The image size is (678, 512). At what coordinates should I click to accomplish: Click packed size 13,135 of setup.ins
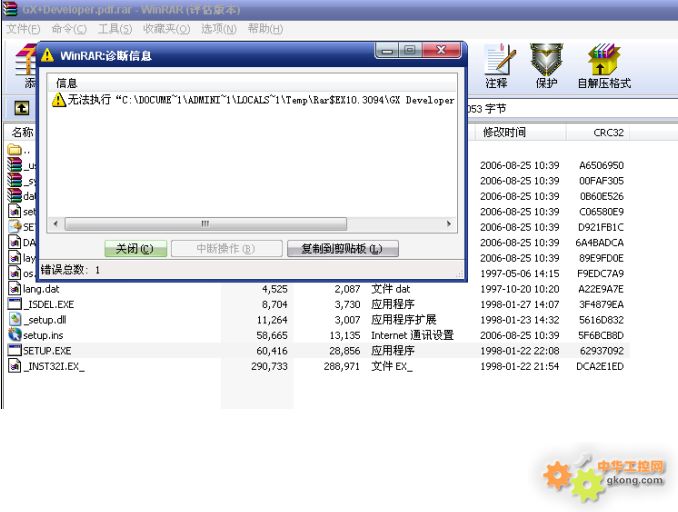pyautogui.click(x=345, y=335)
